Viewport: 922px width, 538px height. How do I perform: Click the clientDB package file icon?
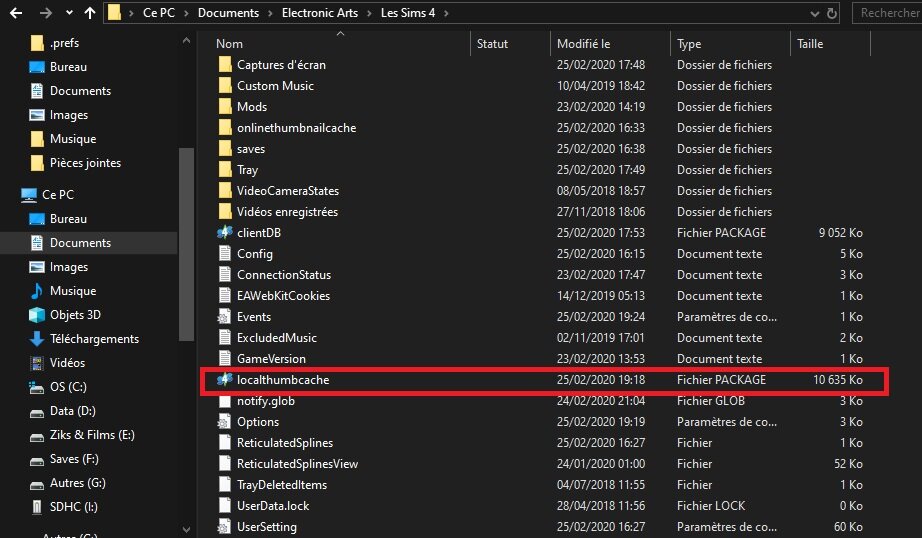[x=225, y=232]
